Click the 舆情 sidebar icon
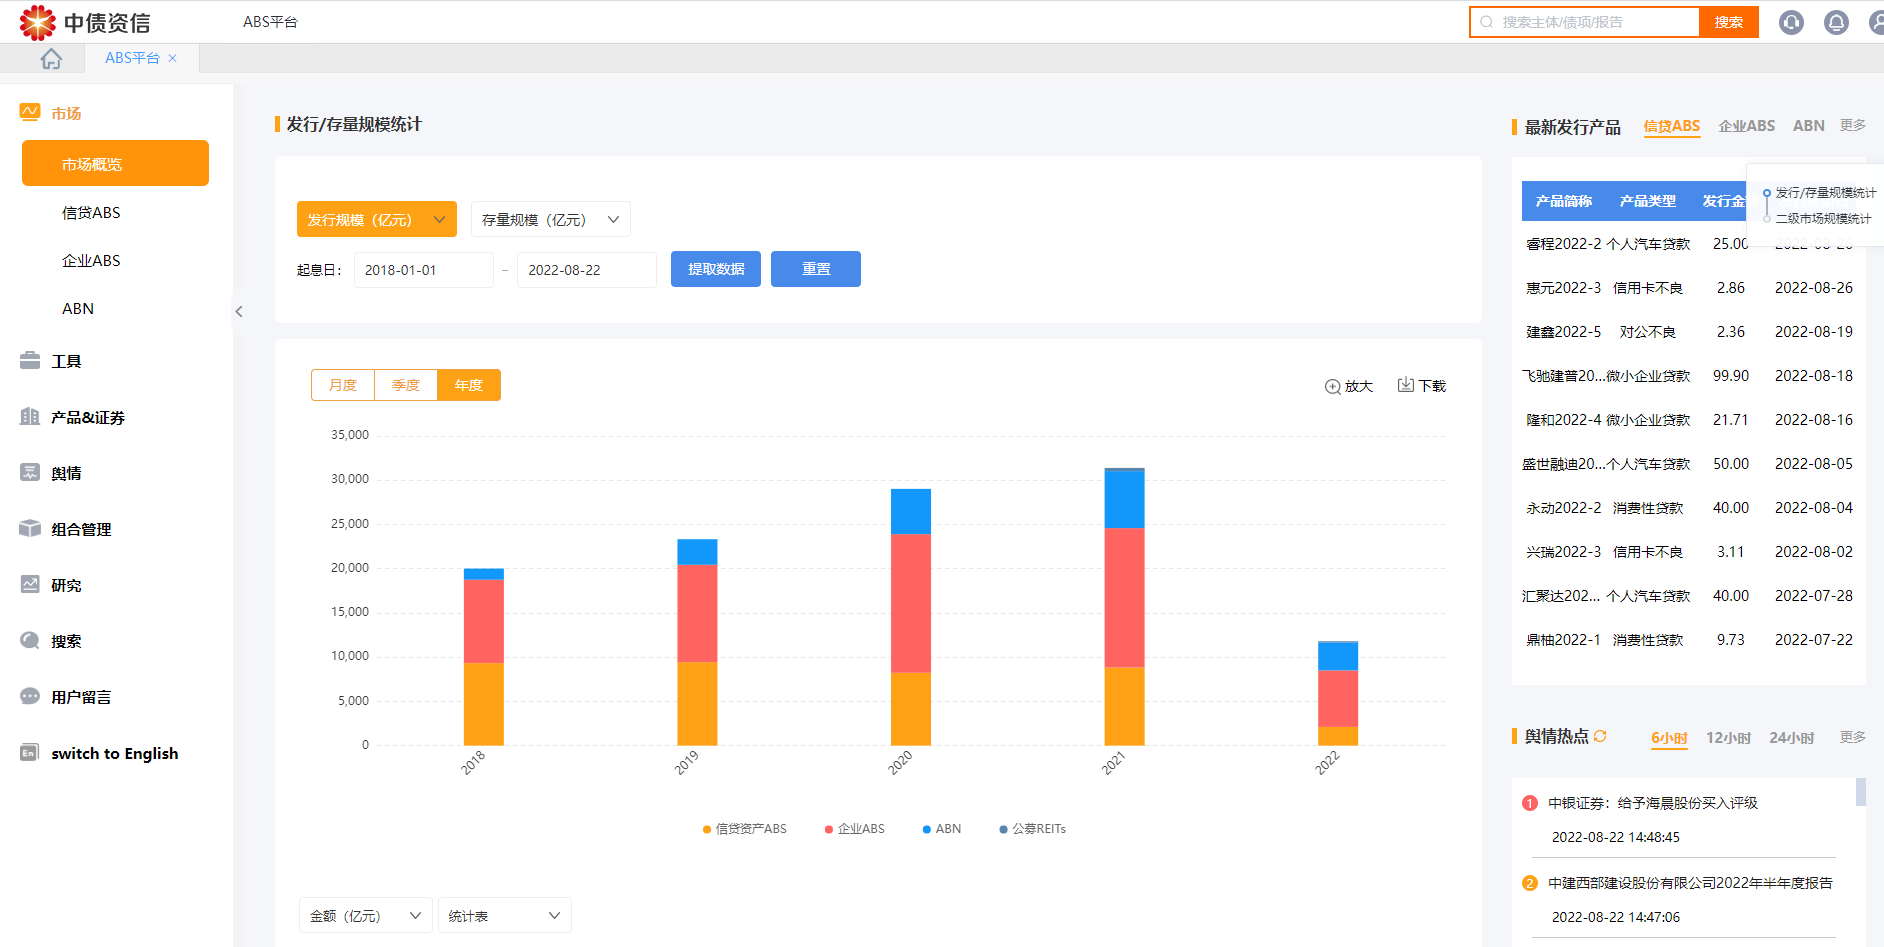1884x947 pixels. (30, 472)
